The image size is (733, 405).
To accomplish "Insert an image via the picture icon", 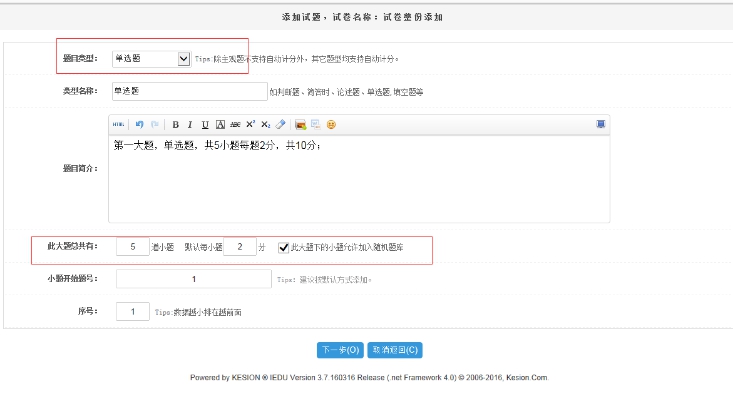I will 300,125.
